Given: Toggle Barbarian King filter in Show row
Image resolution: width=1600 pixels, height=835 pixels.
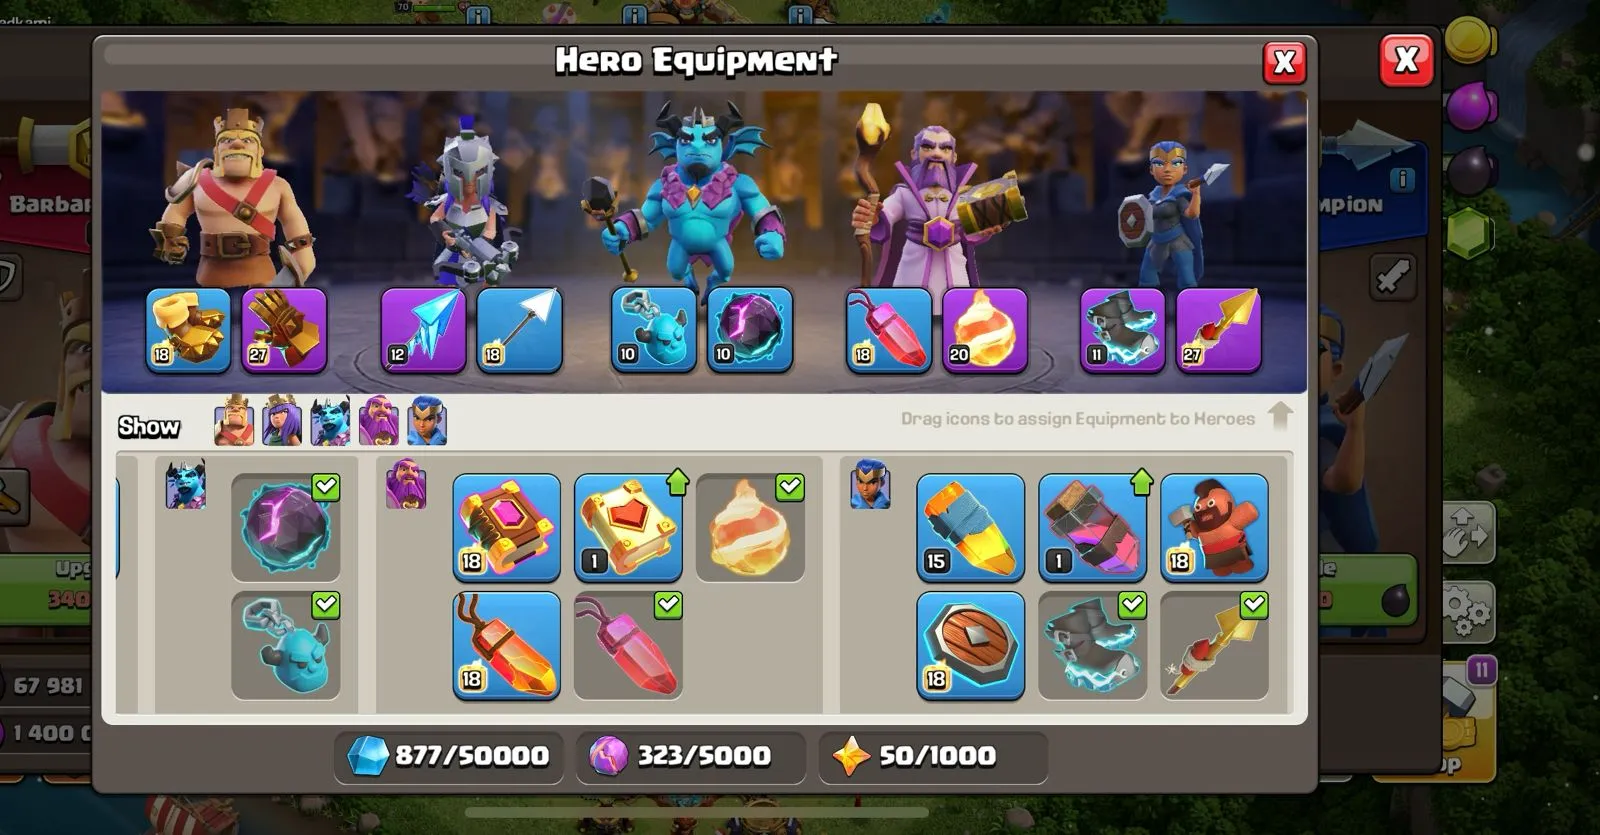Looking at the screenshot, I should tap(234, 421).
